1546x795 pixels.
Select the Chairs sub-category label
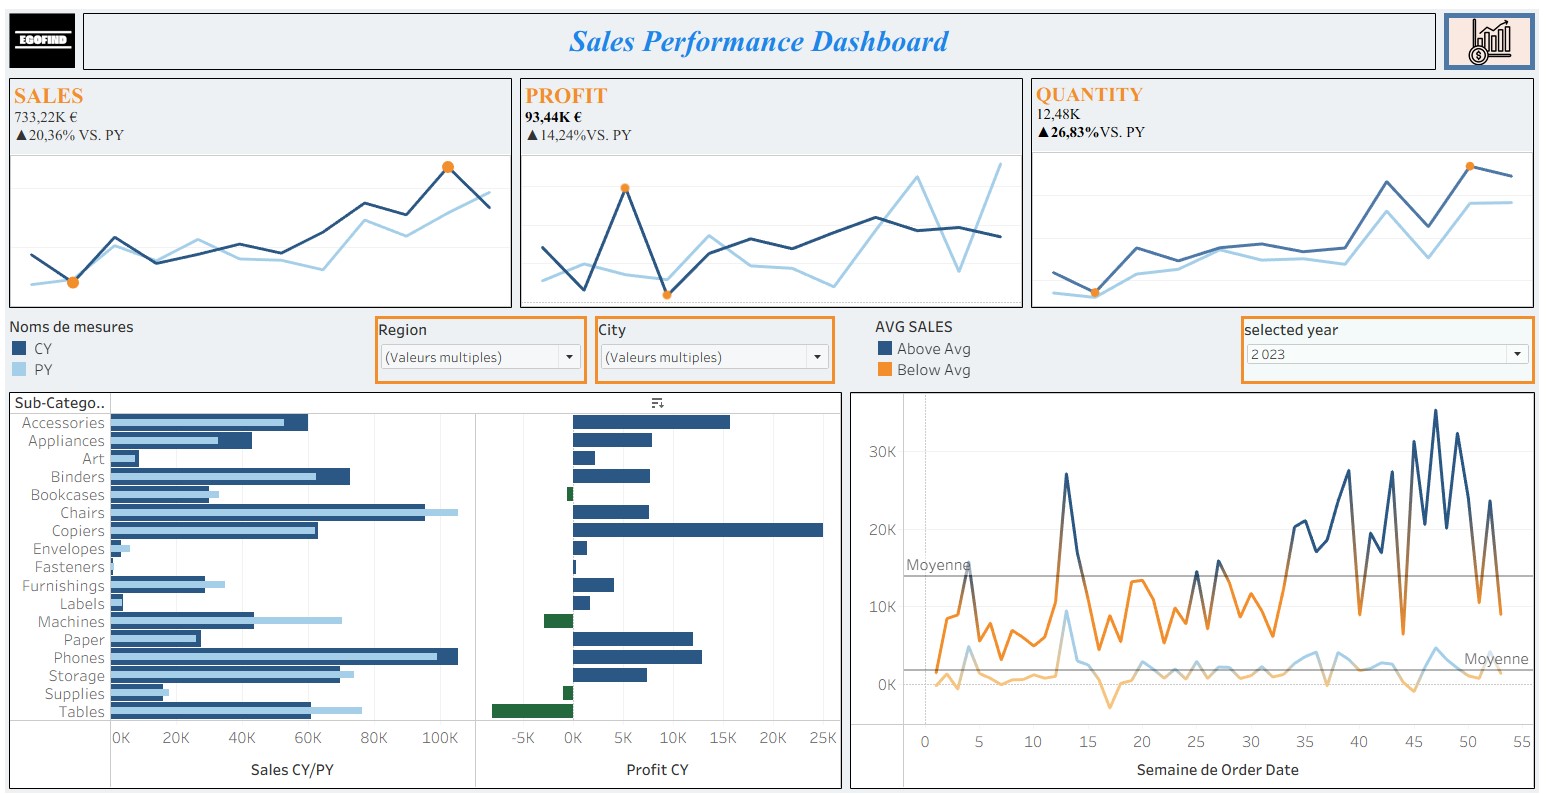[82, 513]
